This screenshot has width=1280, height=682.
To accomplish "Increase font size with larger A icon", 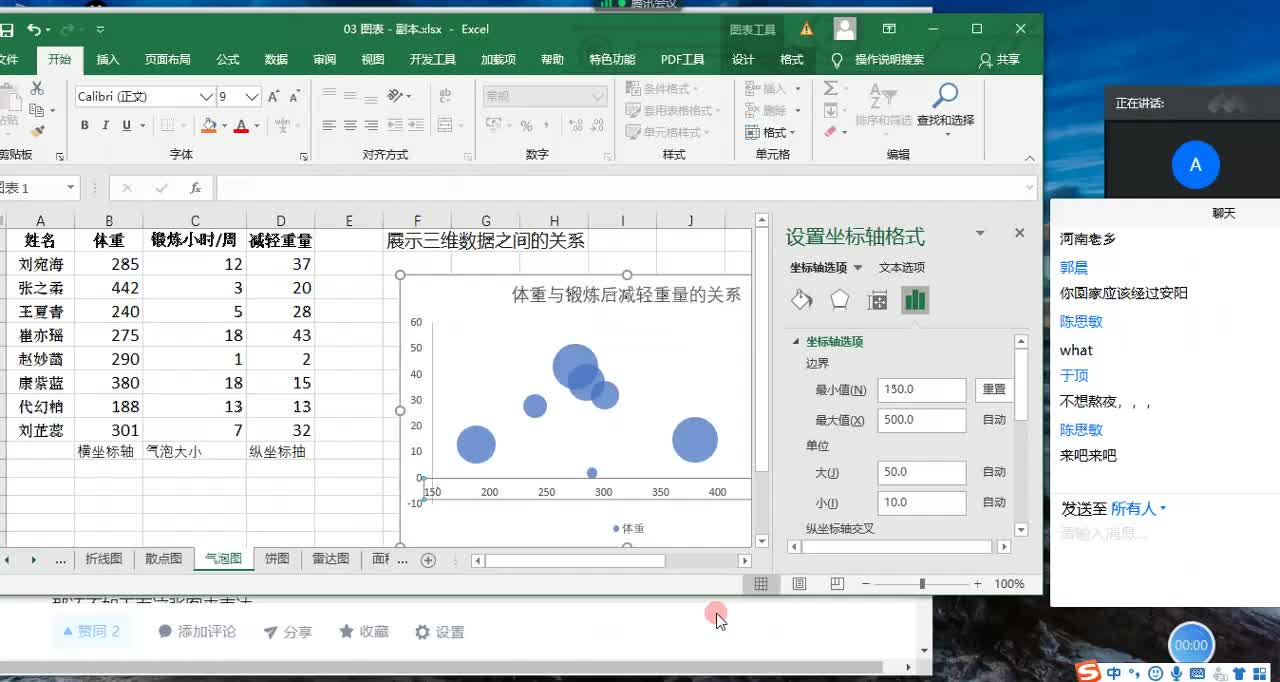I will click(x=274, y=96).
